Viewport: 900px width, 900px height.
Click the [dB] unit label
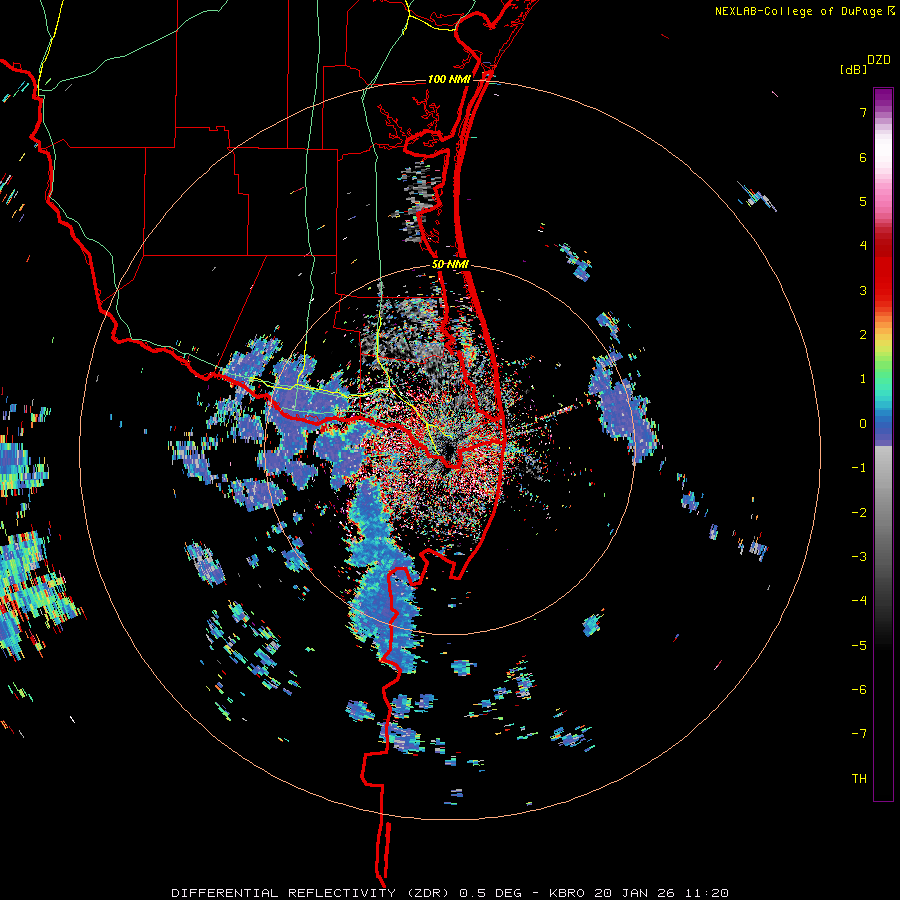click(x=853, y=69)
